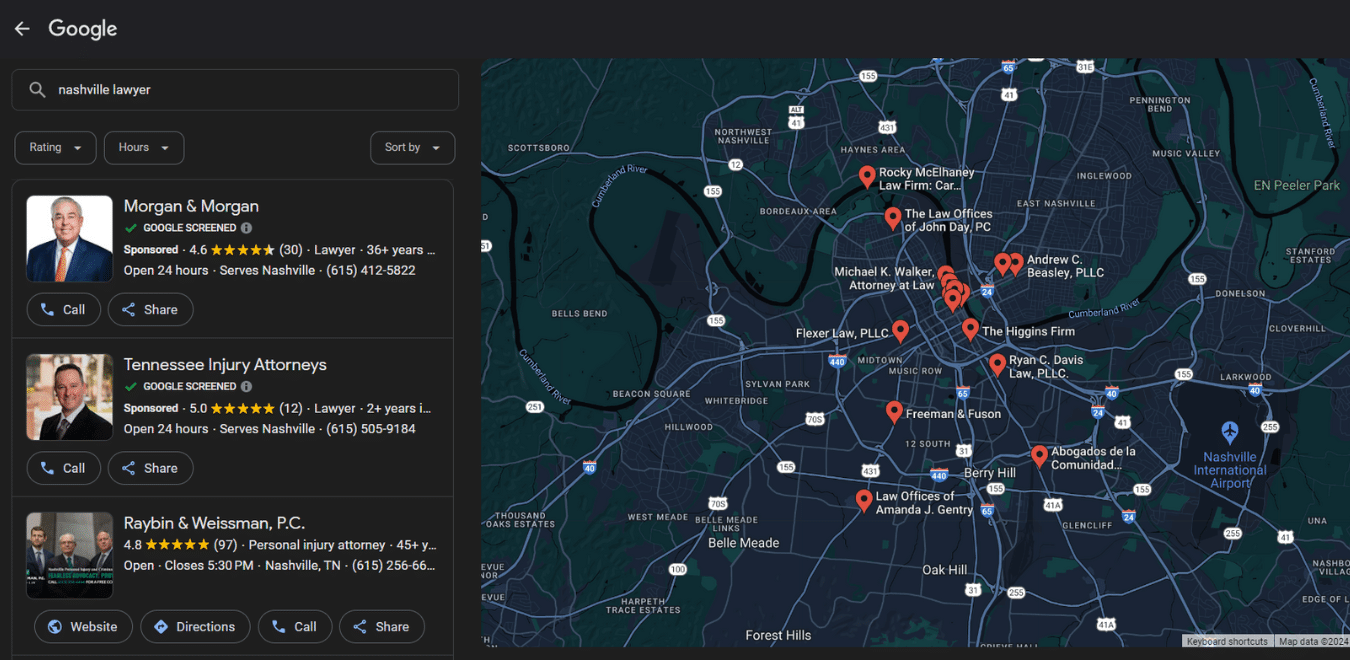Click the Forest Hills map label
1350x660 pixels.
pyautogui.click(x=778, y=635)
